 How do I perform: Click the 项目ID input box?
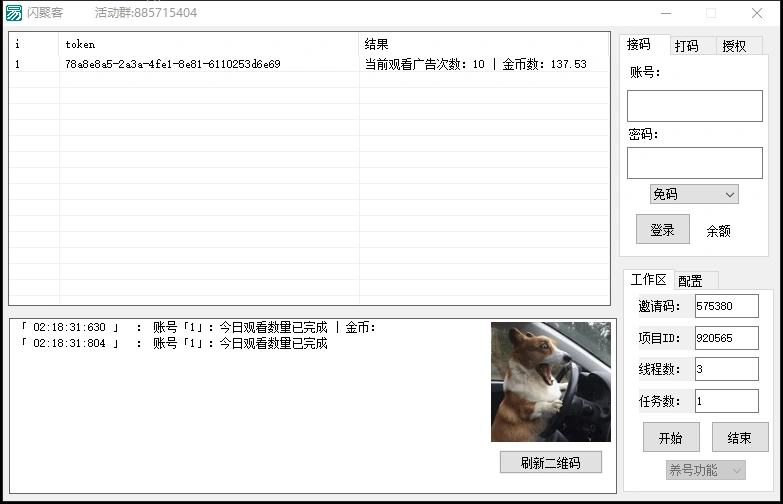[726, 338]
